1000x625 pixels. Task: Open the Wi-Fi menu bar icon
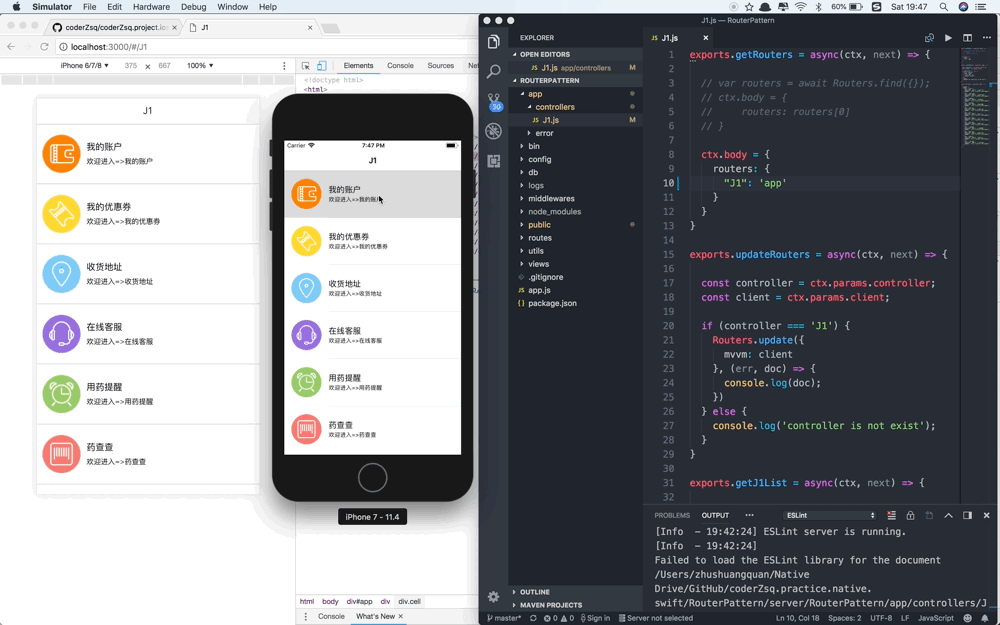pos(800,7)
